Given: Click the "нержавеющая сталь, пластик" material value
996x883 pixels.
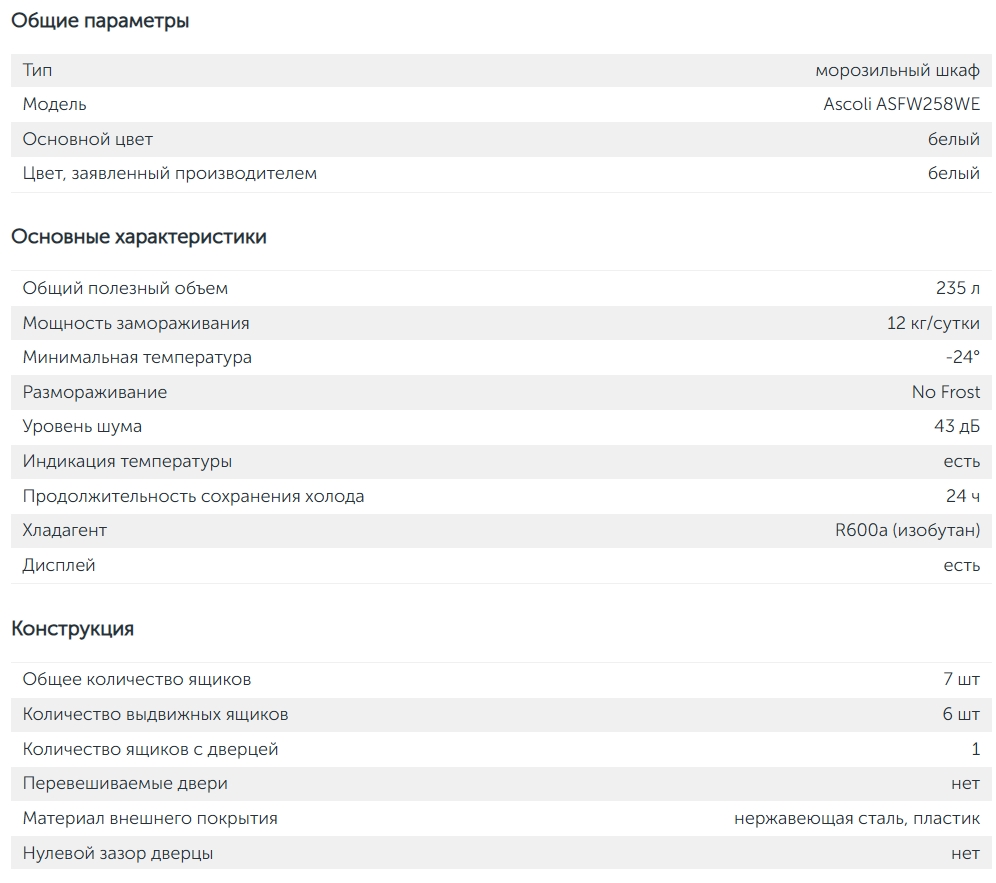Looking at the screenshot, I should coord(856,818).
